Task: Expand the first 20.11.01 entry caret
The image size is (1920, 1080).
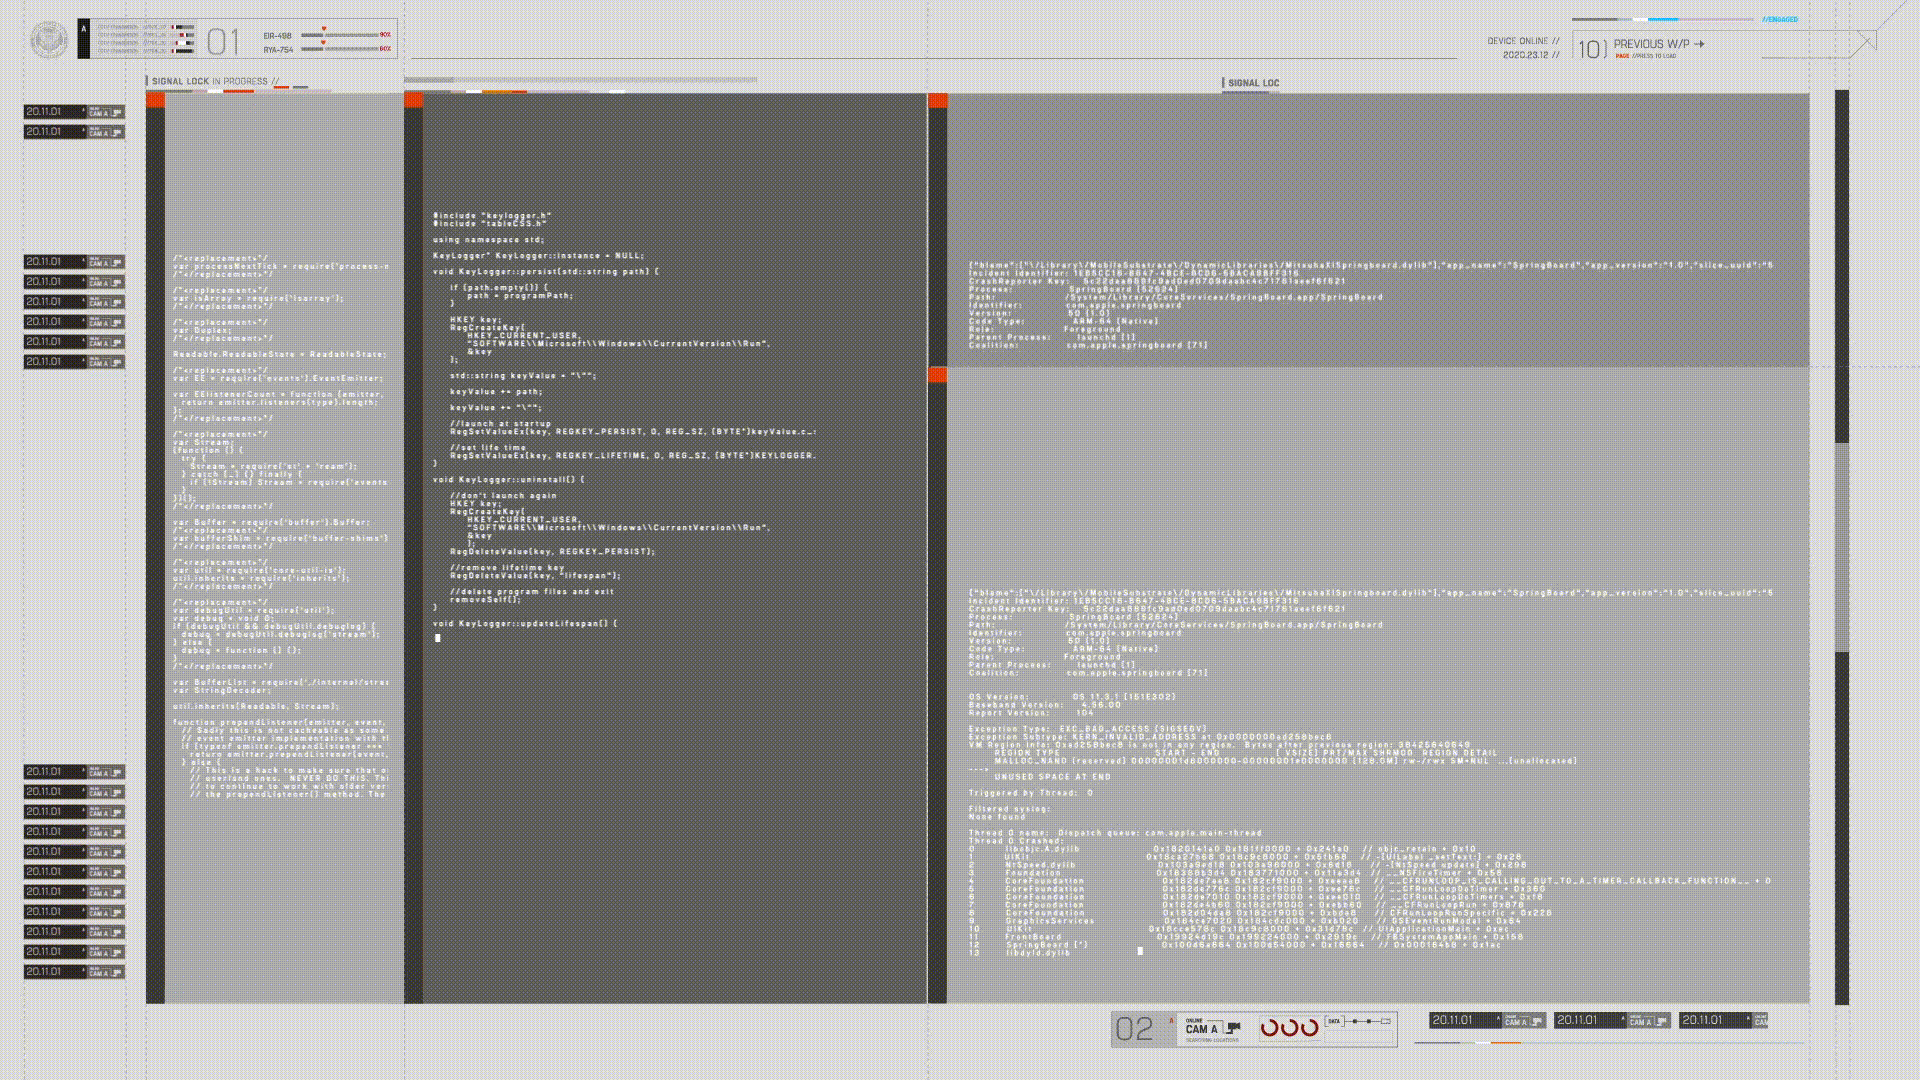Action: 83,111
